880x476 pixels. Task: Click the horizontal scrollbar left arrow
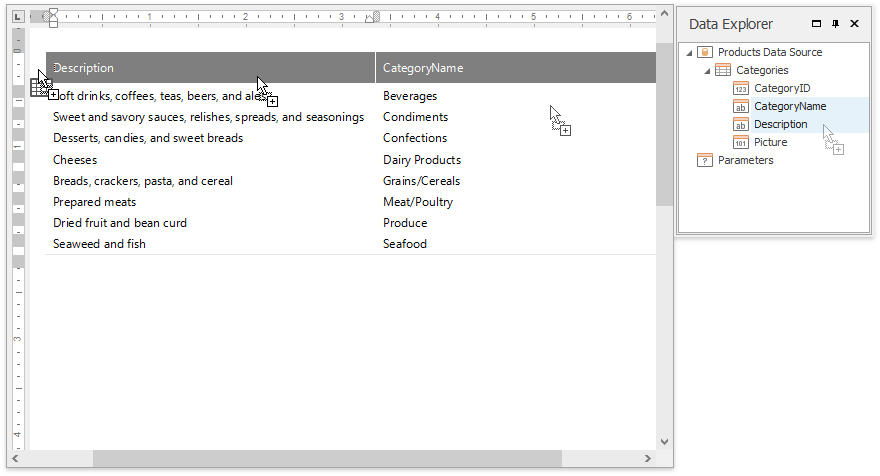coord(15,459)
